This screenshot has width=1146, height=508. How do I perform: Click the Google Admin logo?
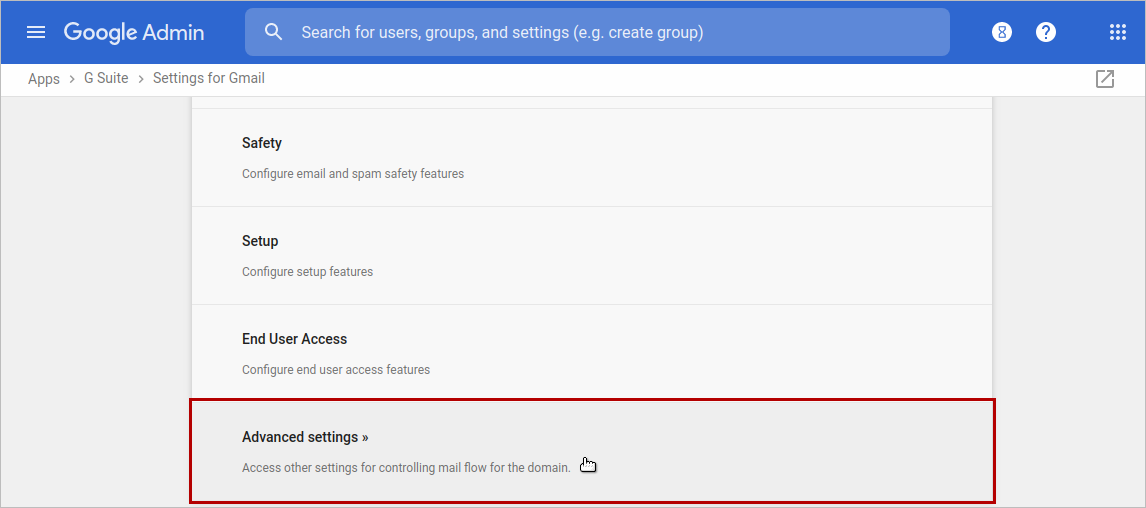coord(134,32)
